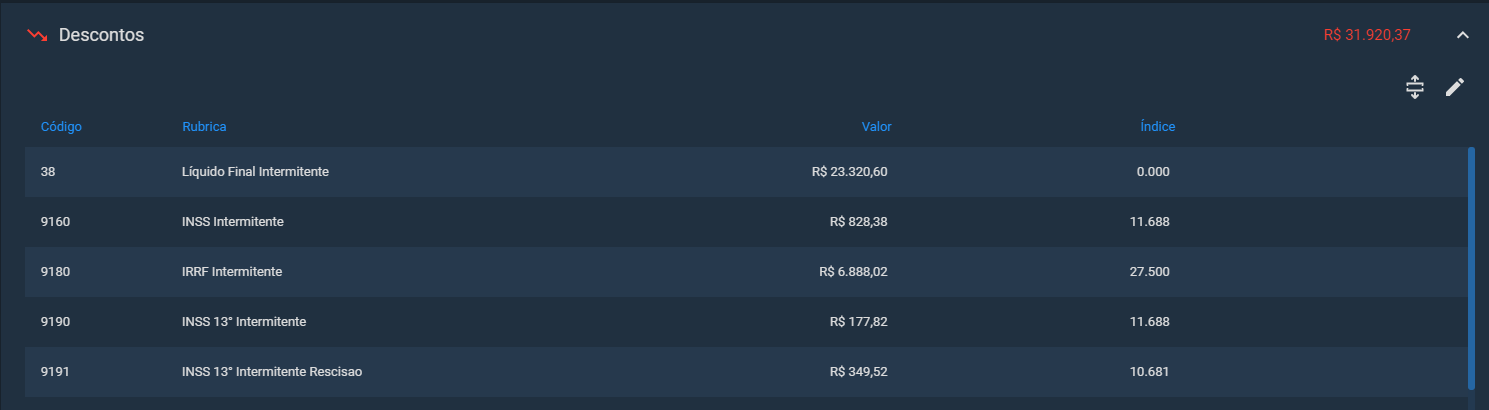The height and width of the screenshot is (410, 1489).
Task: Click the red trending-down Descontos icon
Action: [x=37, y=35]
